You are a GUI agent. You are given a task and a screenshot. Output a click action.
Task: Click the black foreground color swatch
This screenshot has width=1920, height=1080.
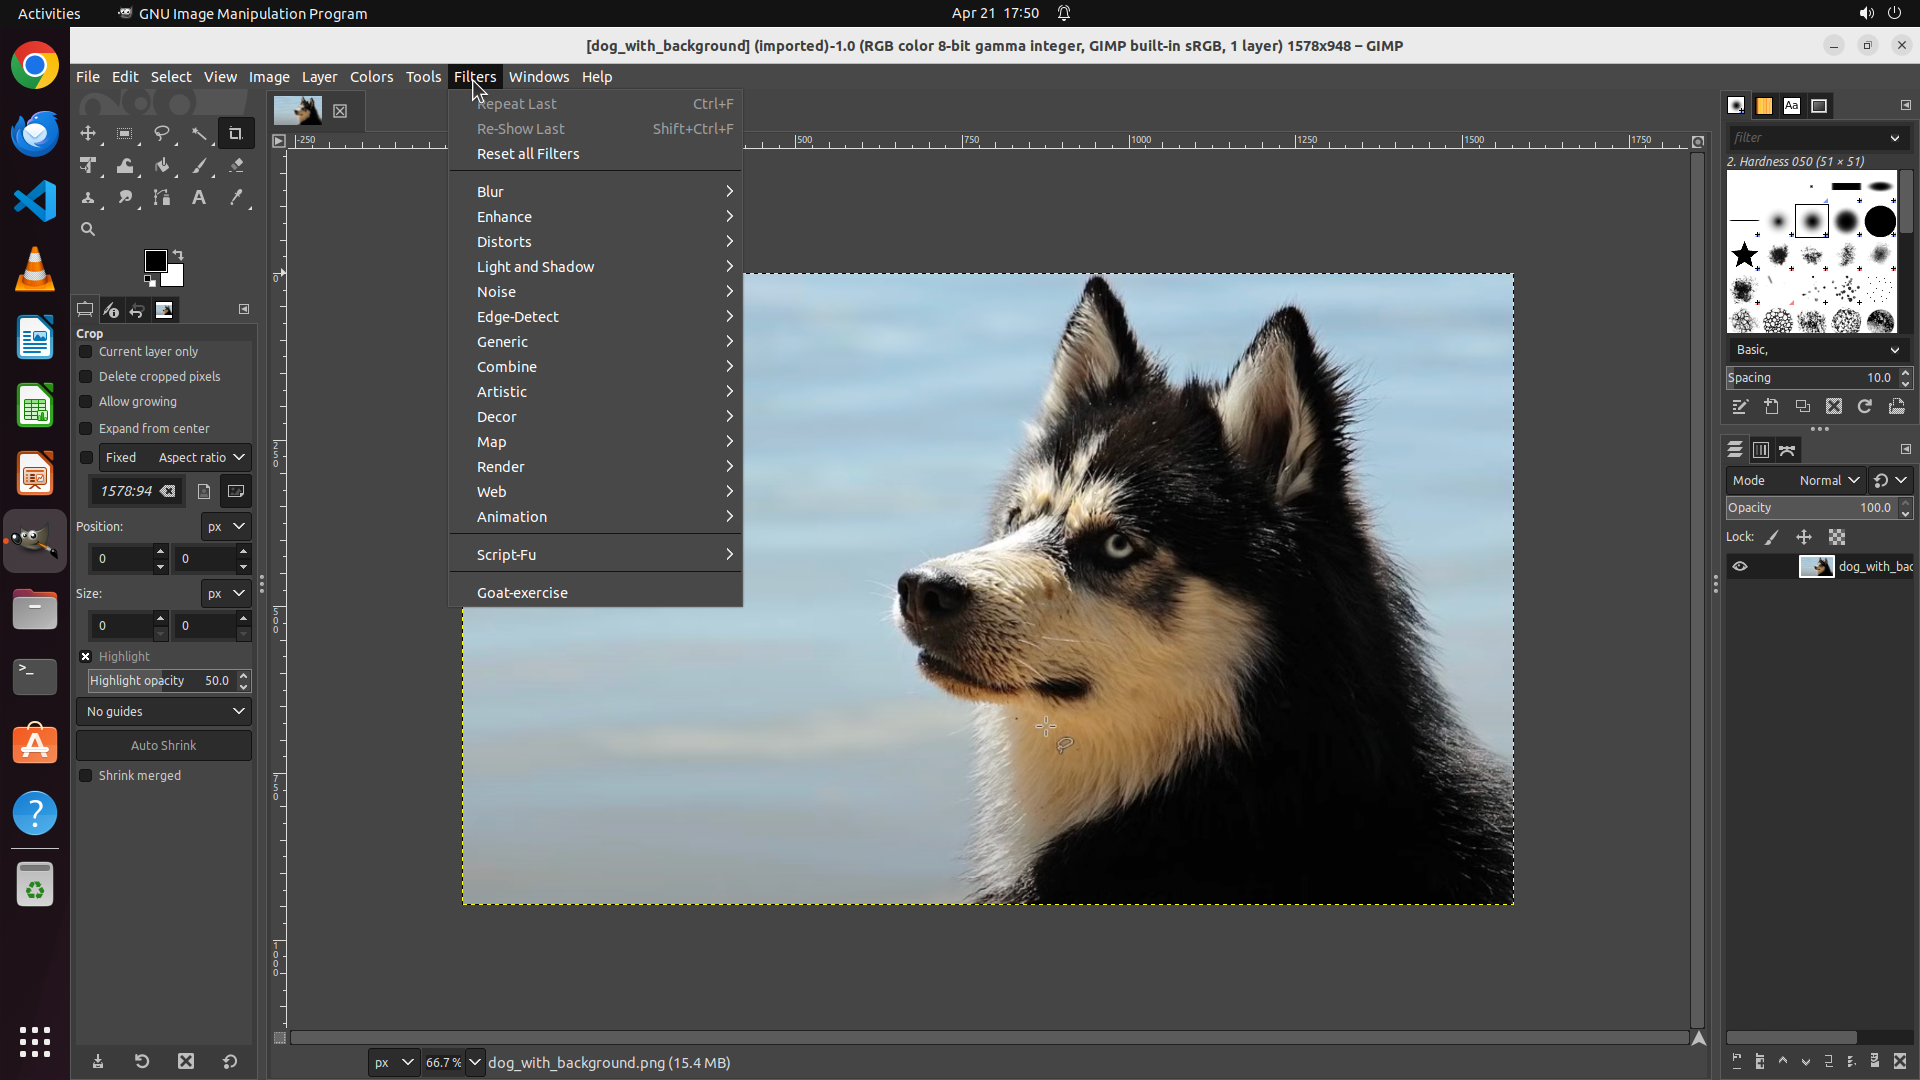pyautogui.click(x=155, y=261)
